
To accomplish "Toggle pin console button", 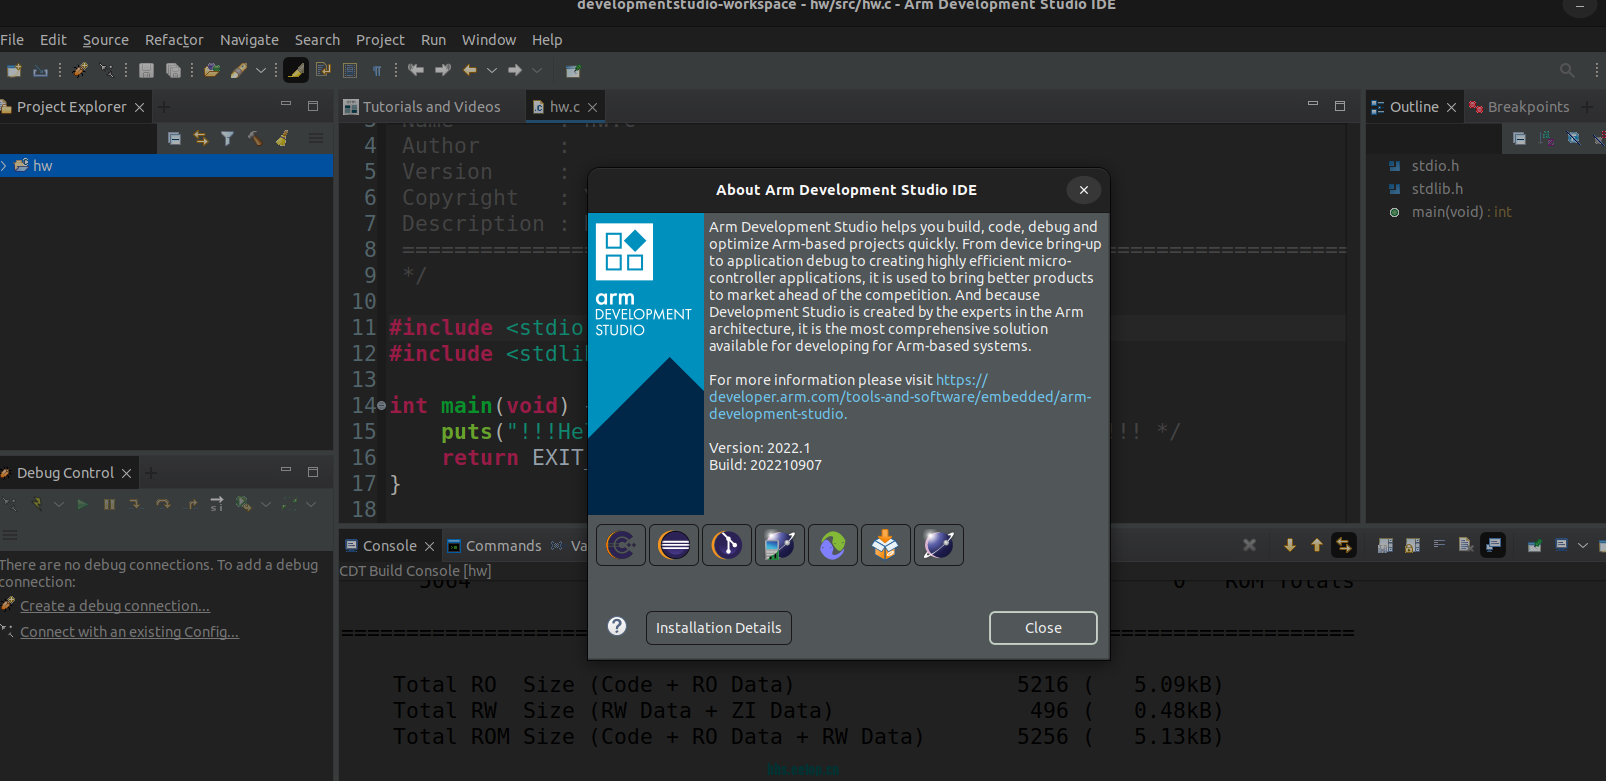I will [x=1534, y=545].
